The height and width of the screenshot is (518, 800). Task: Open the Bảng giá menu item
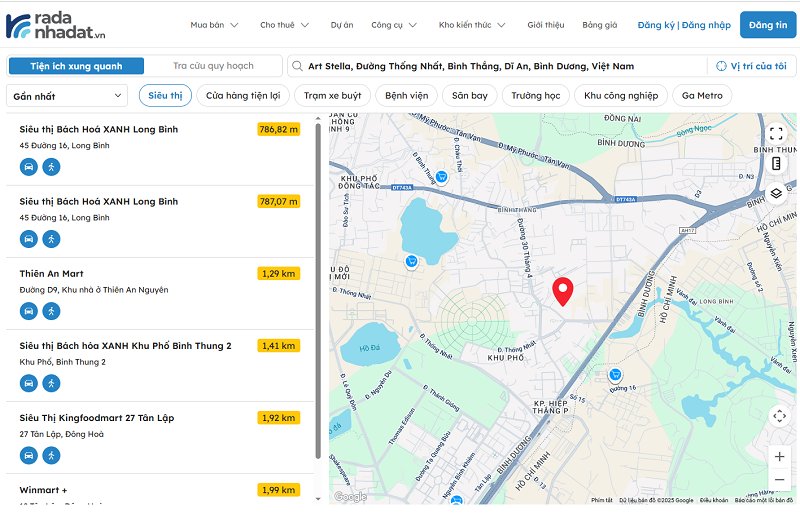click(600, 25)
